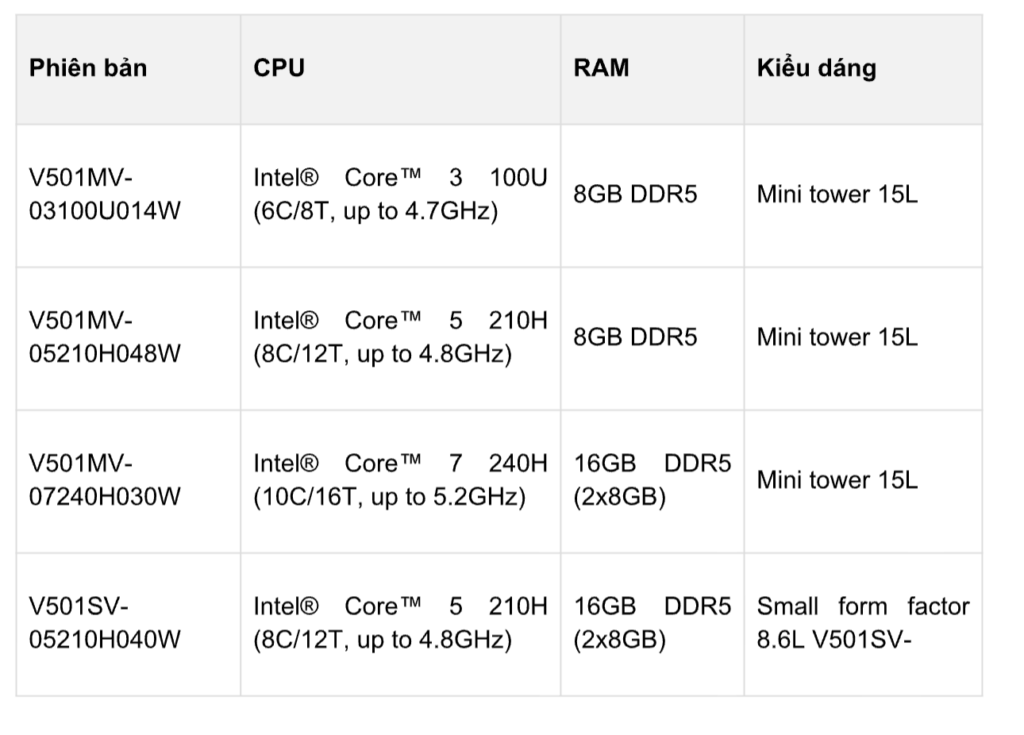The height and width of the screenshot is (735, 1024).
Task: Select the V501SV-05210H040W version cell
Action: pos(105,623)
